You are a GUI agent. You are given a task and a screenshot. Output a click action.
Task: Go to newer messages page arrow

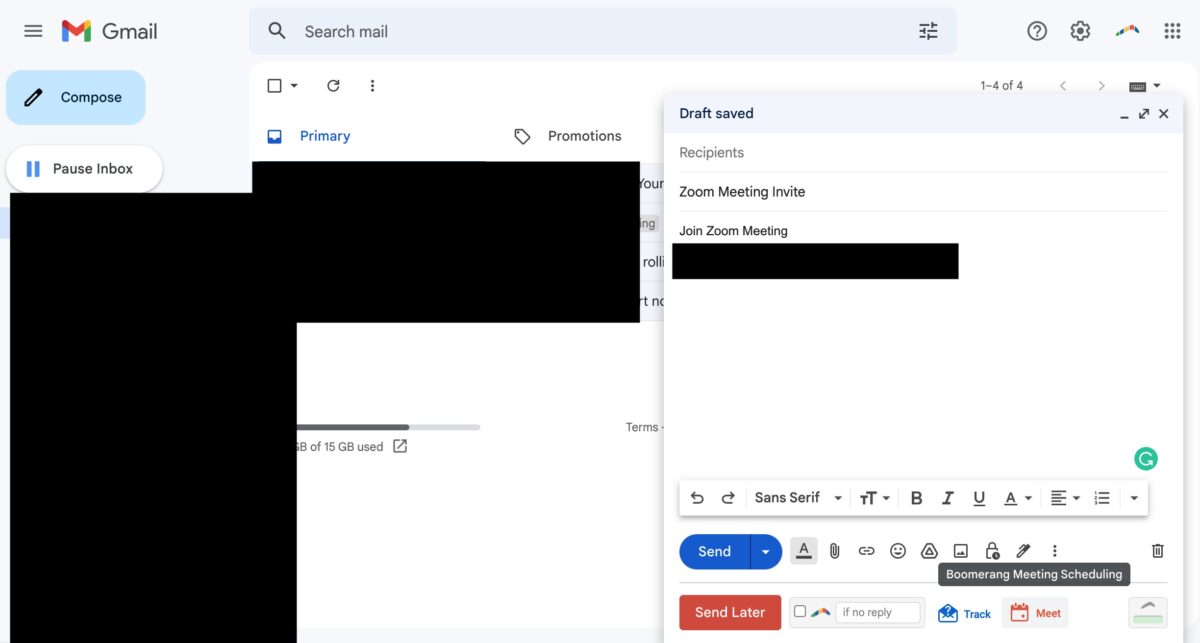[1063, 86]
